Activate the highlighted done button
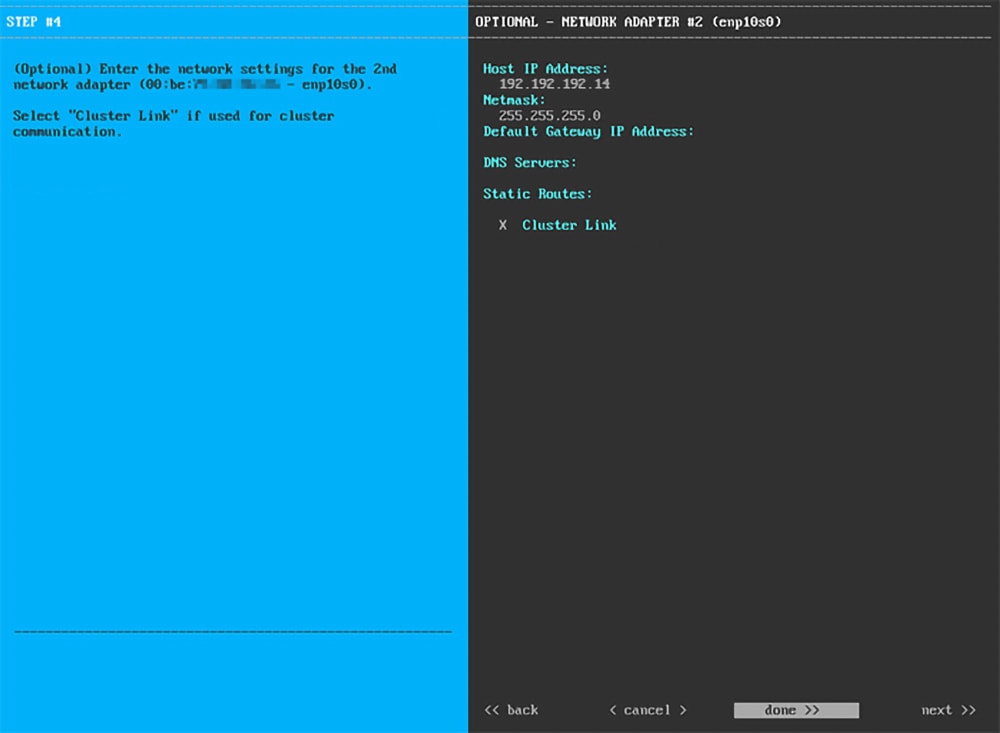The height and width of the screenshot is (733, 1000). [796, 710]
